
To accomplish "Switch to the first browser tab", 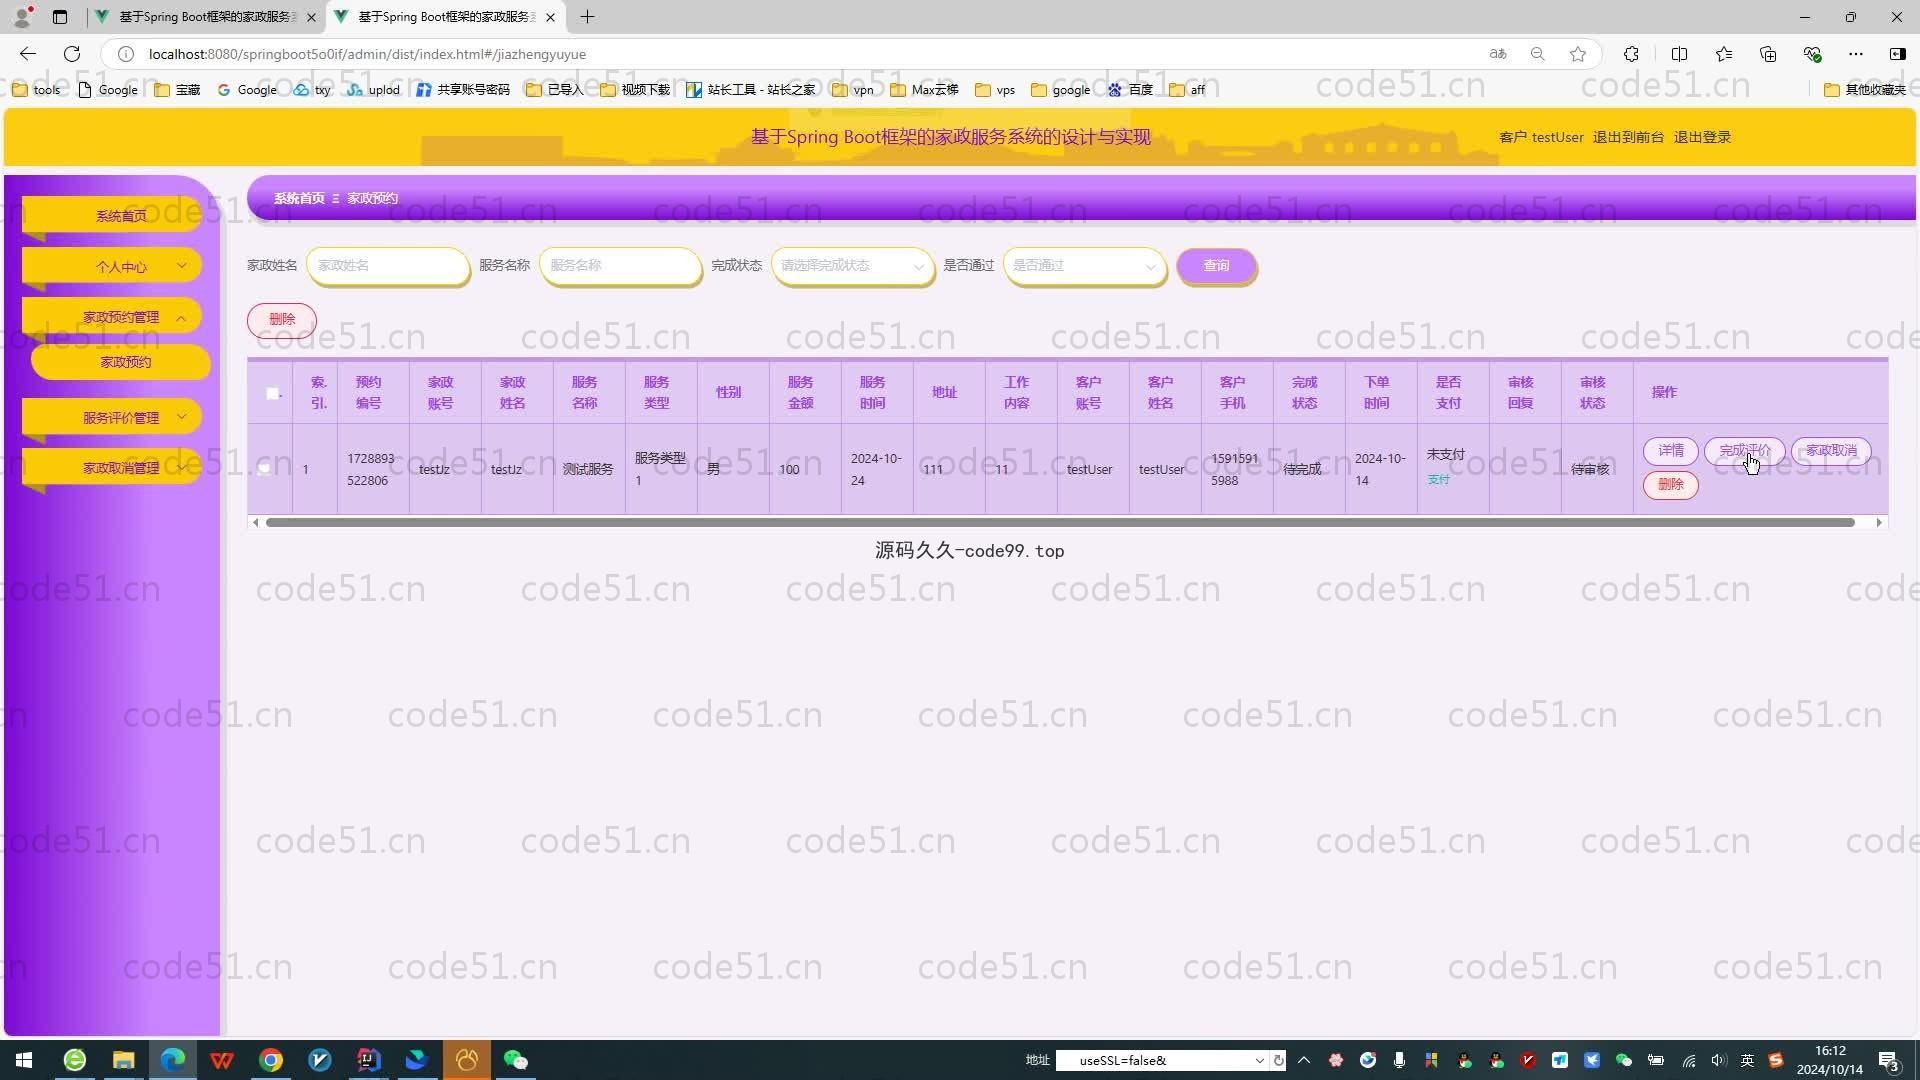I will 205,17.
